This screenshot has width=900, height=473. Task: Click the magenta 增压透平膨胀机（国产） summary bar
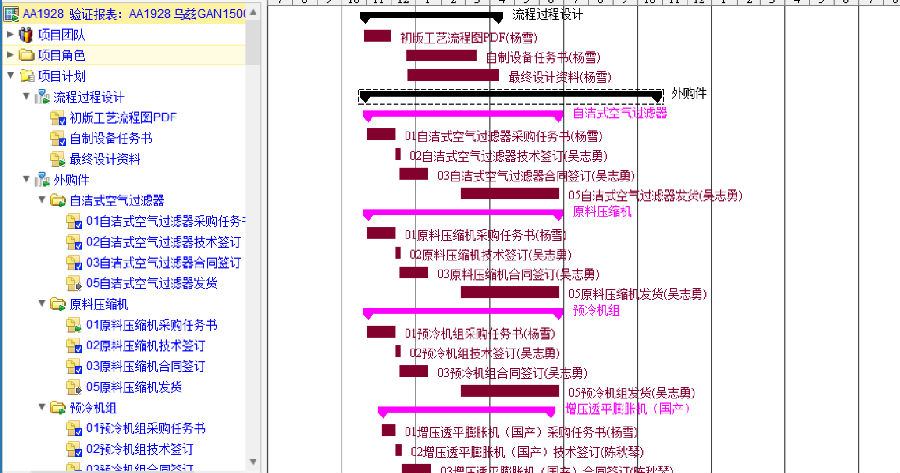tap(467, 412)
